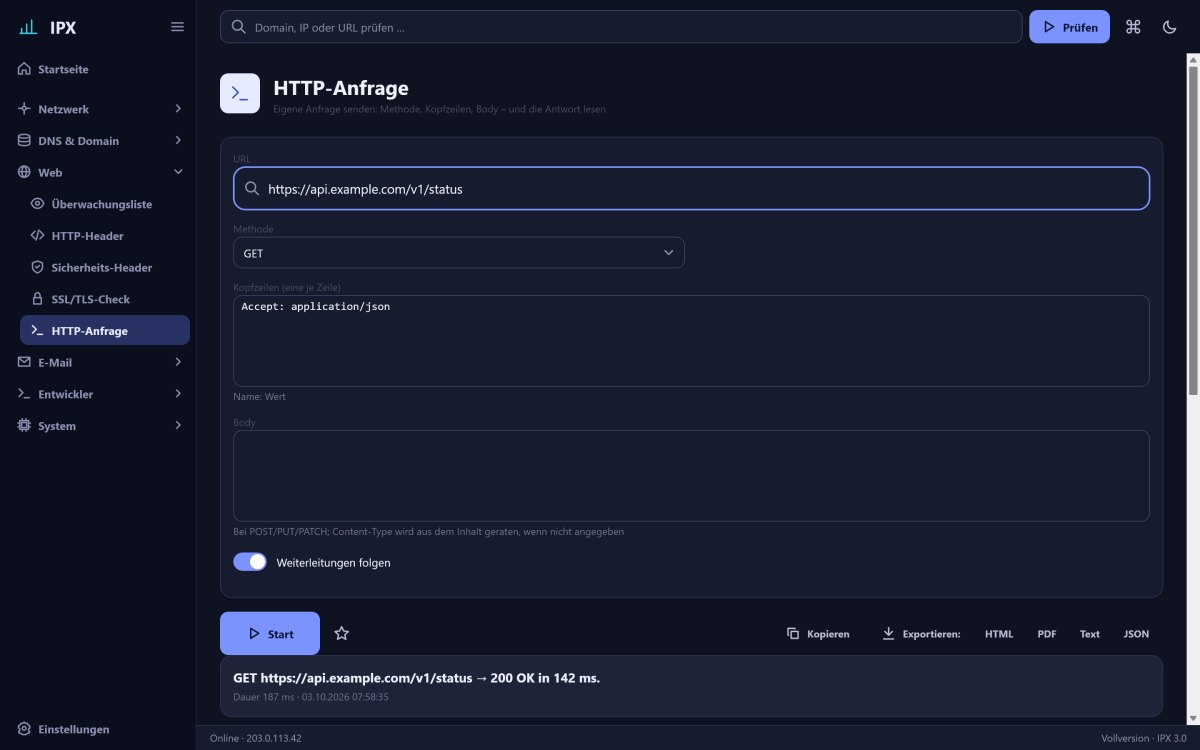Viewport: 1200px width, 750px height.
Task: Export result as PDF
Action: click(x=1047, y=634)
